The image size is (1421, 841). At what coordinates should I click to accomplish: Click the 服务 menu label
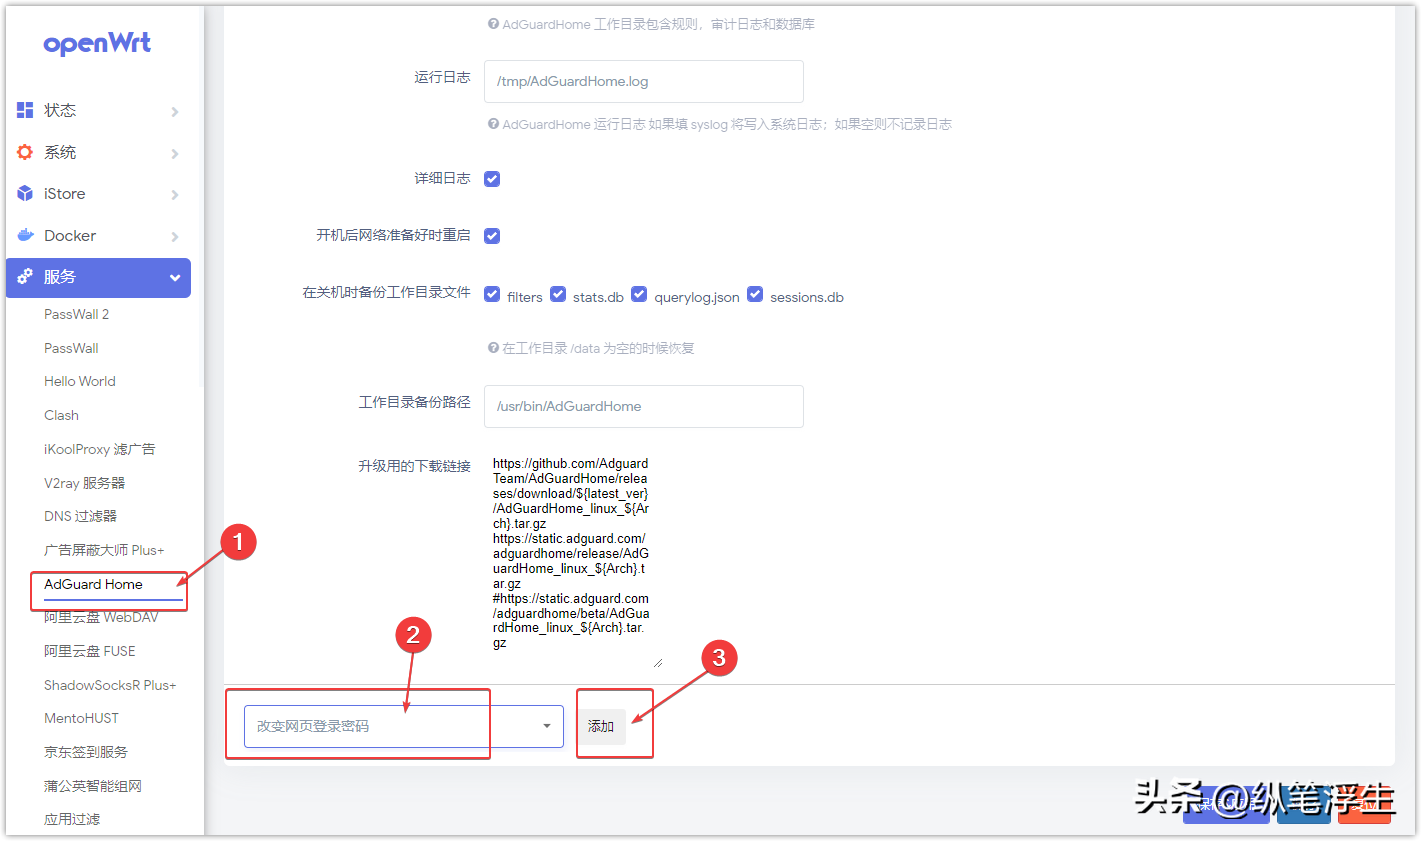(60, 277)
